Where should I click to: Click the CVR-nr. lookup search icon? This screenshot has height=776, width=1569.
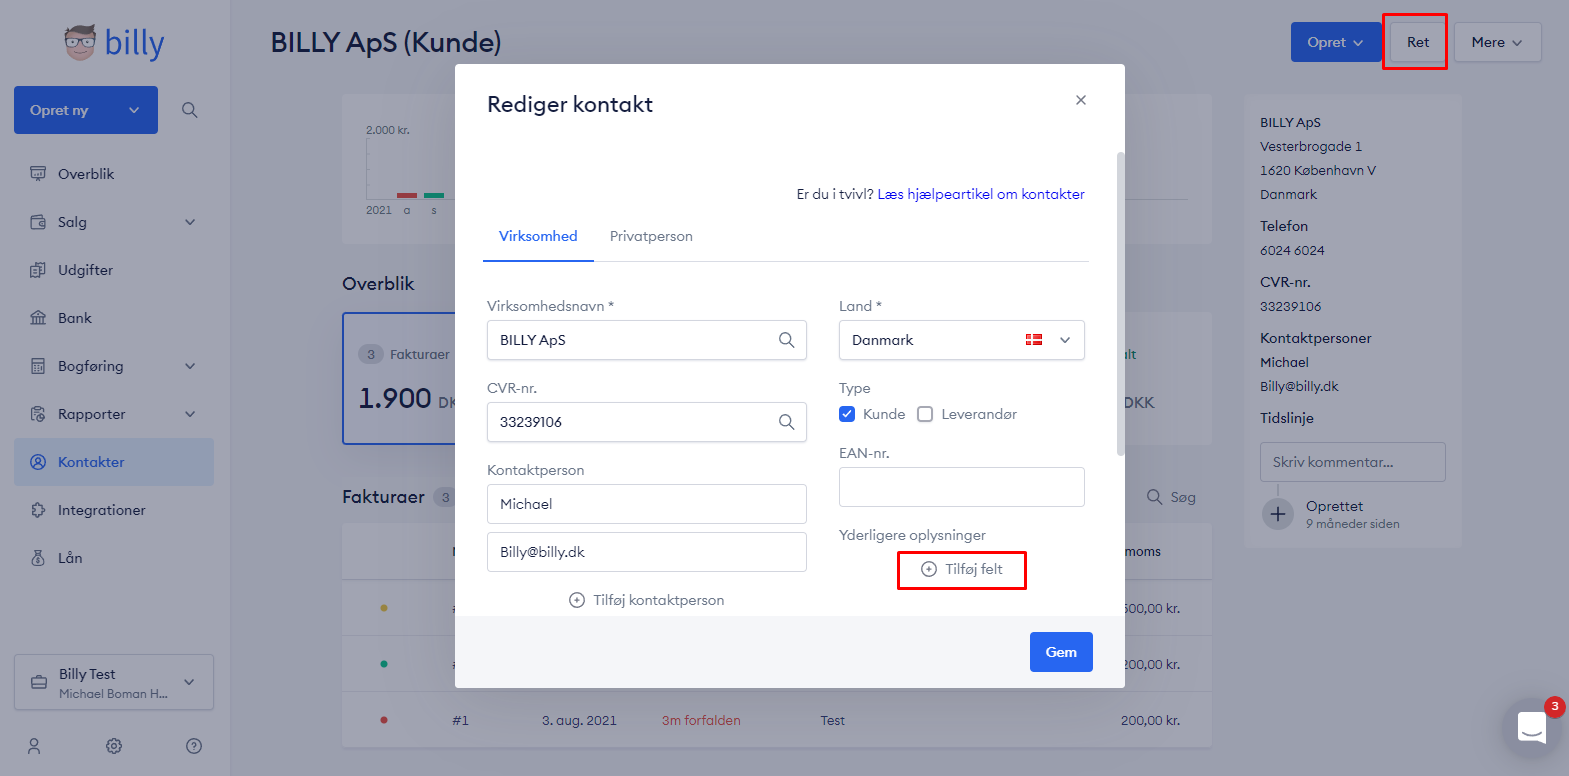pos(787,422)
